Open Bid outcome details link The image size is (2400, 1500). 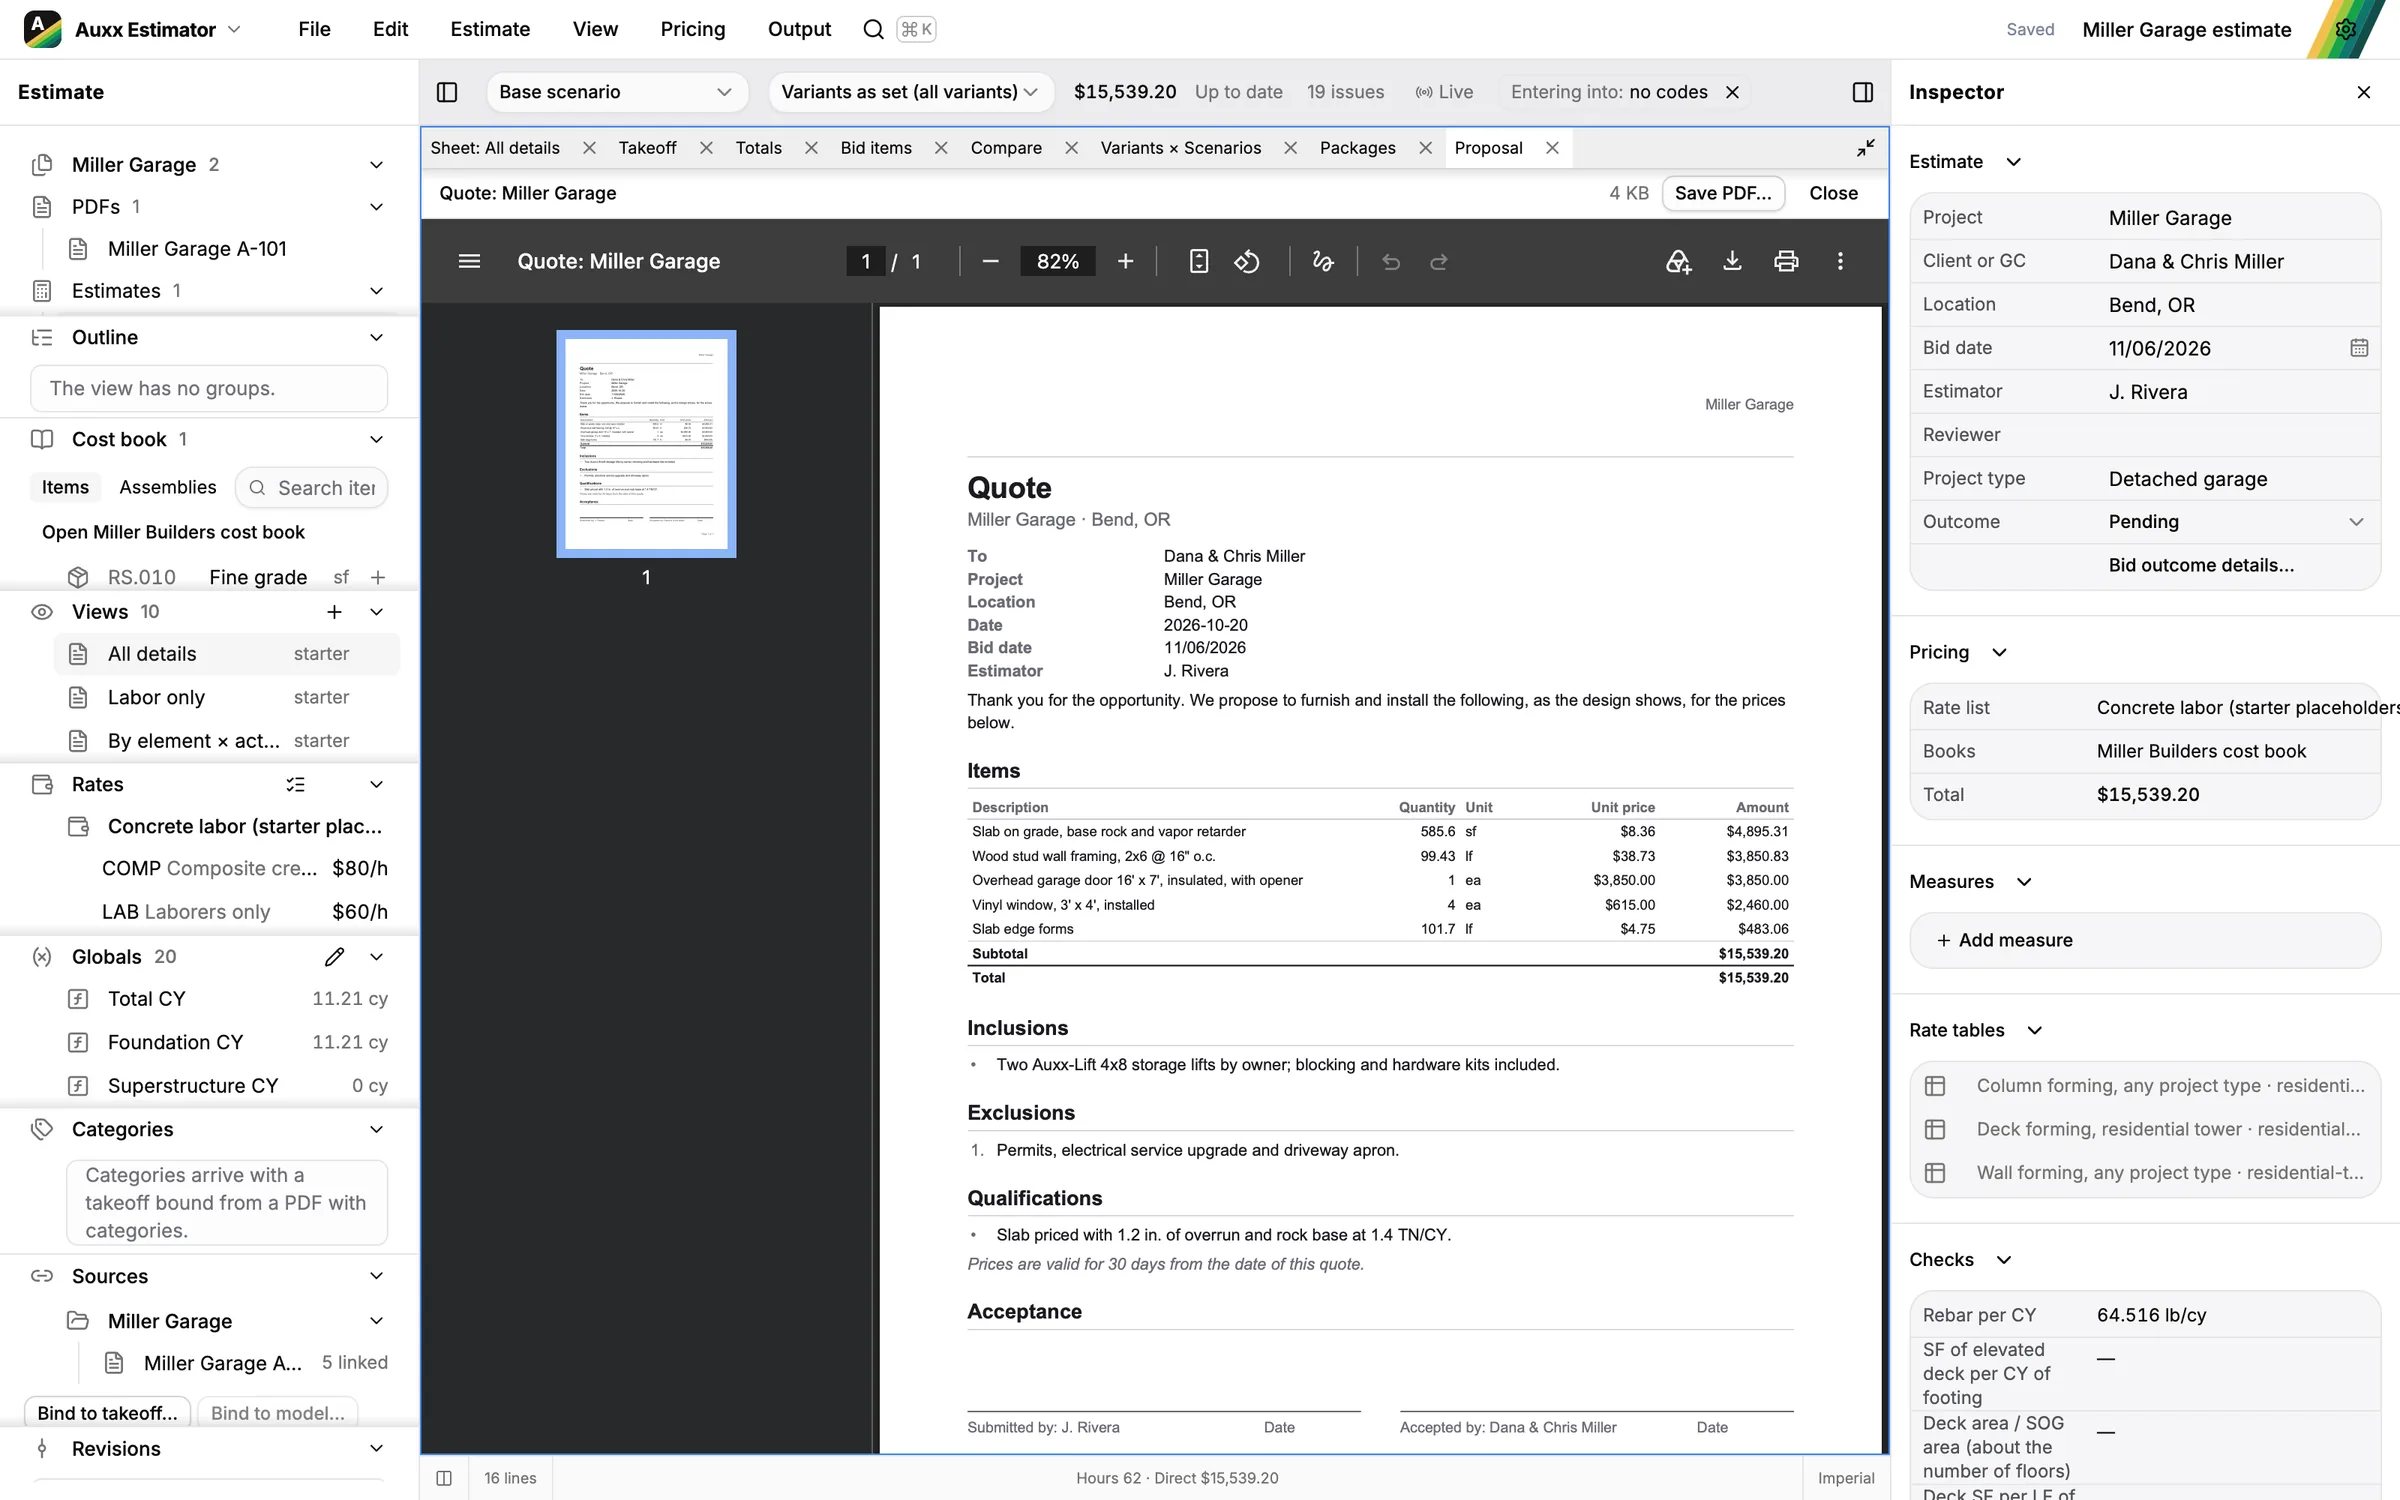click(x=2201, y=565)
